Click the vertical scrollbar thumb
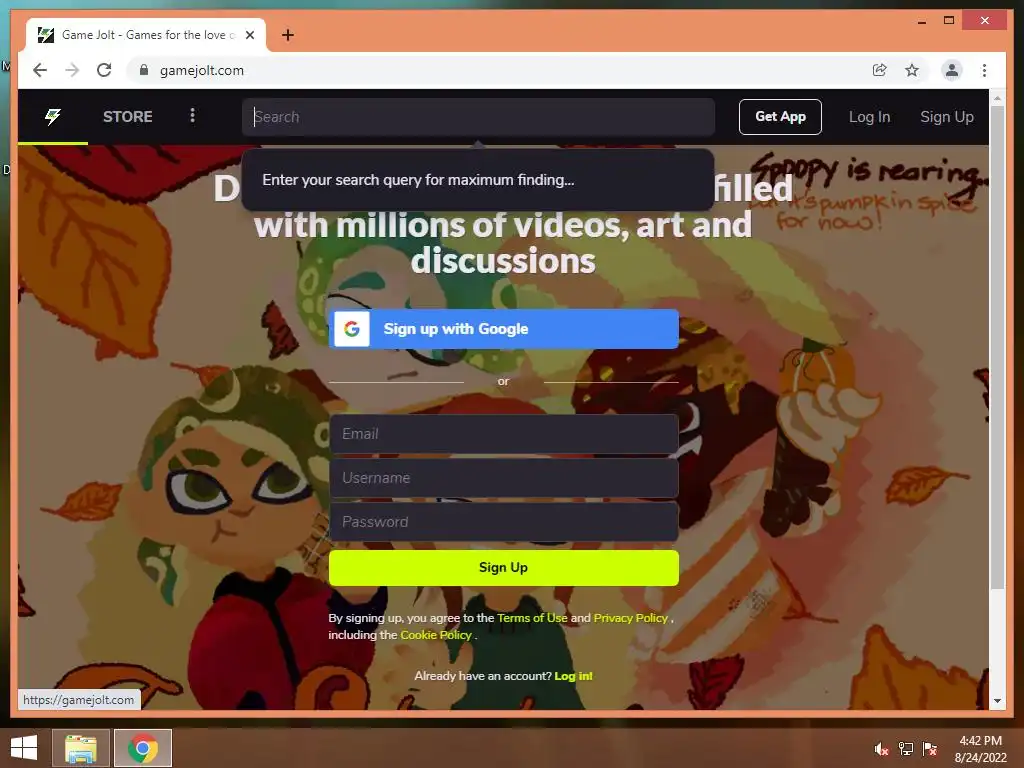 click(997, 347)
